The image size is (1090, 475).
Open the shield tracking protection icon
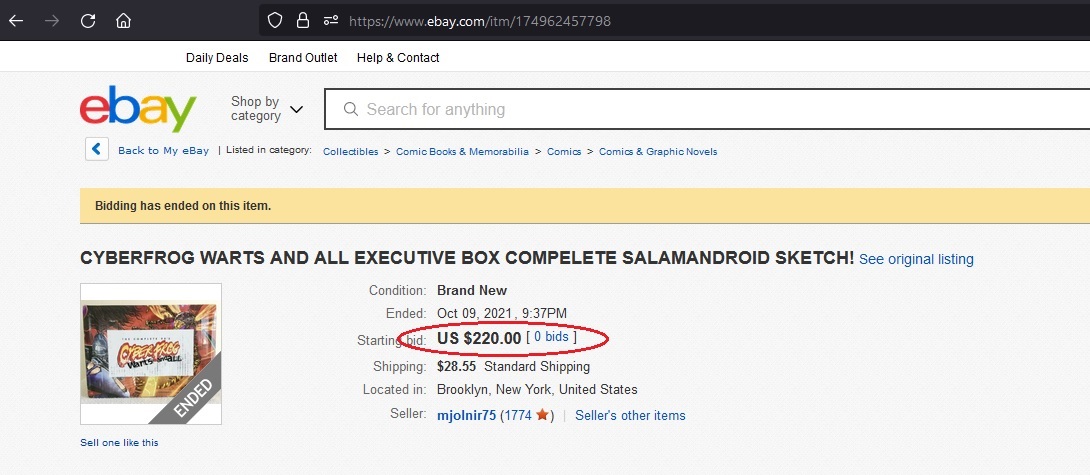tap(275, 21)
